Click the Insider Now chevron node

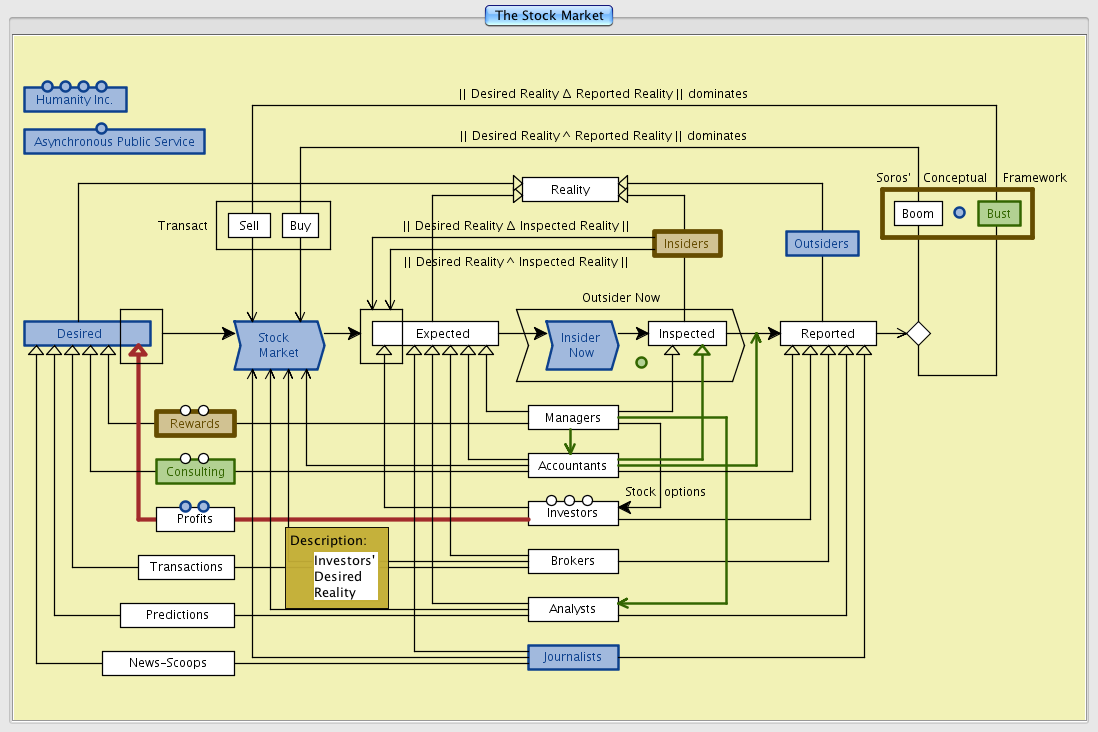[x=581, y=345]
